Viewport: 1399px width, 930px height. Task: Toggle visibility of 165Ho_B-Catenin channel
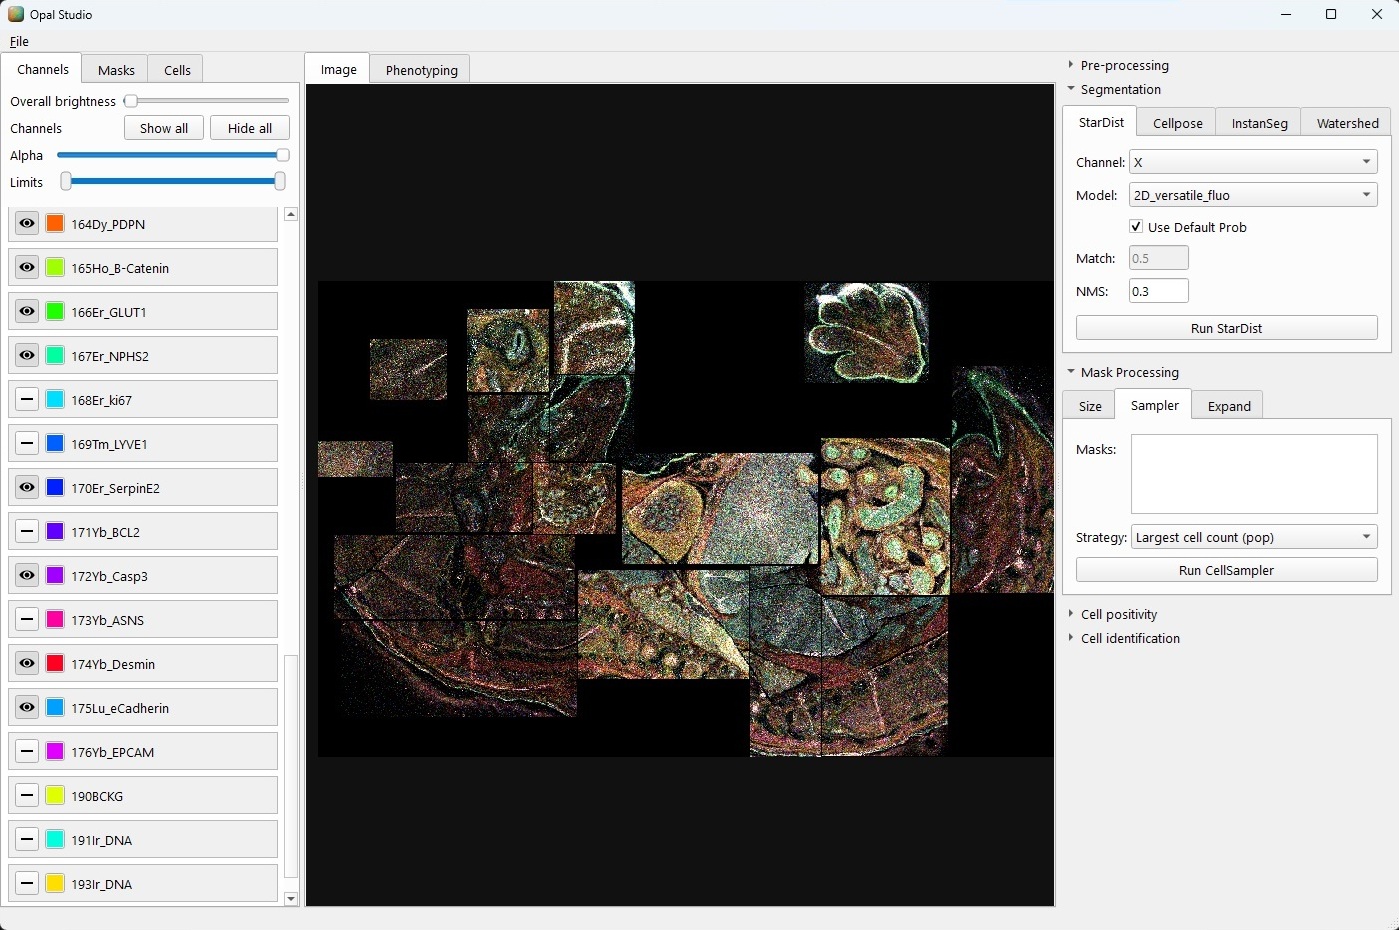(27, 268)
